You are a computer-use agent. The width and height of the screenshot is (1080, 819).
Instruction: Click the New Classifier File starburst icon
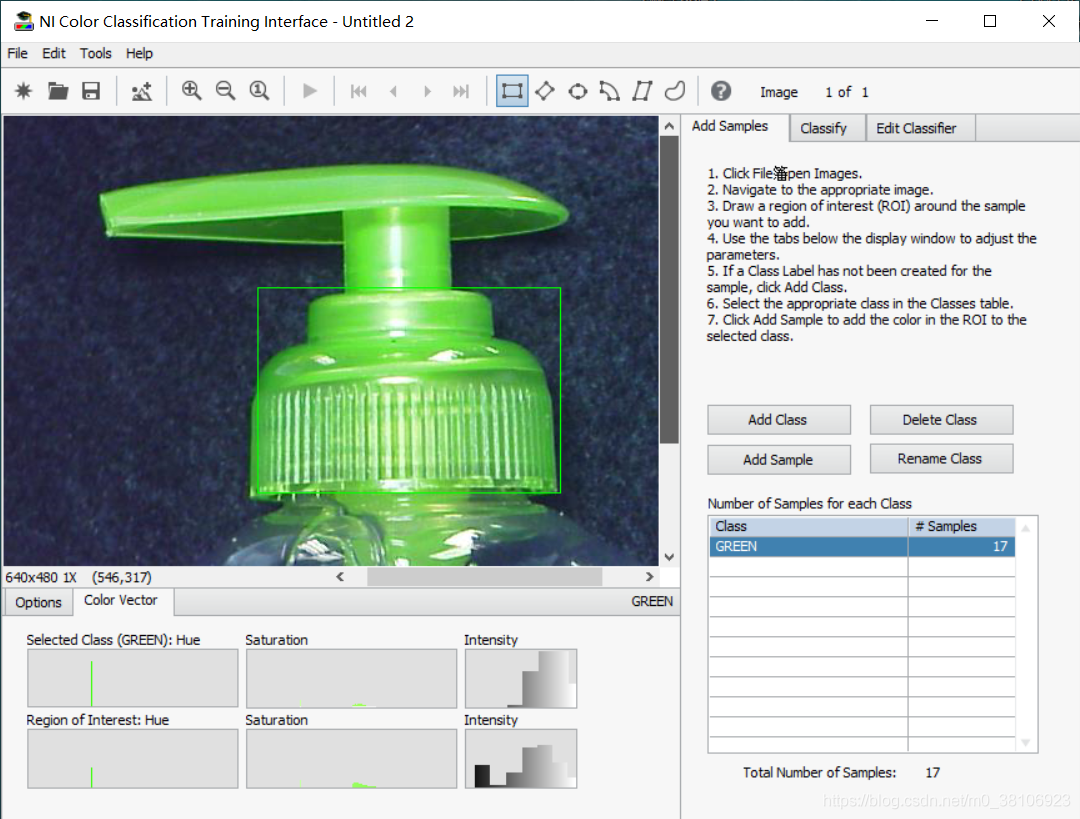pos(23,91)
